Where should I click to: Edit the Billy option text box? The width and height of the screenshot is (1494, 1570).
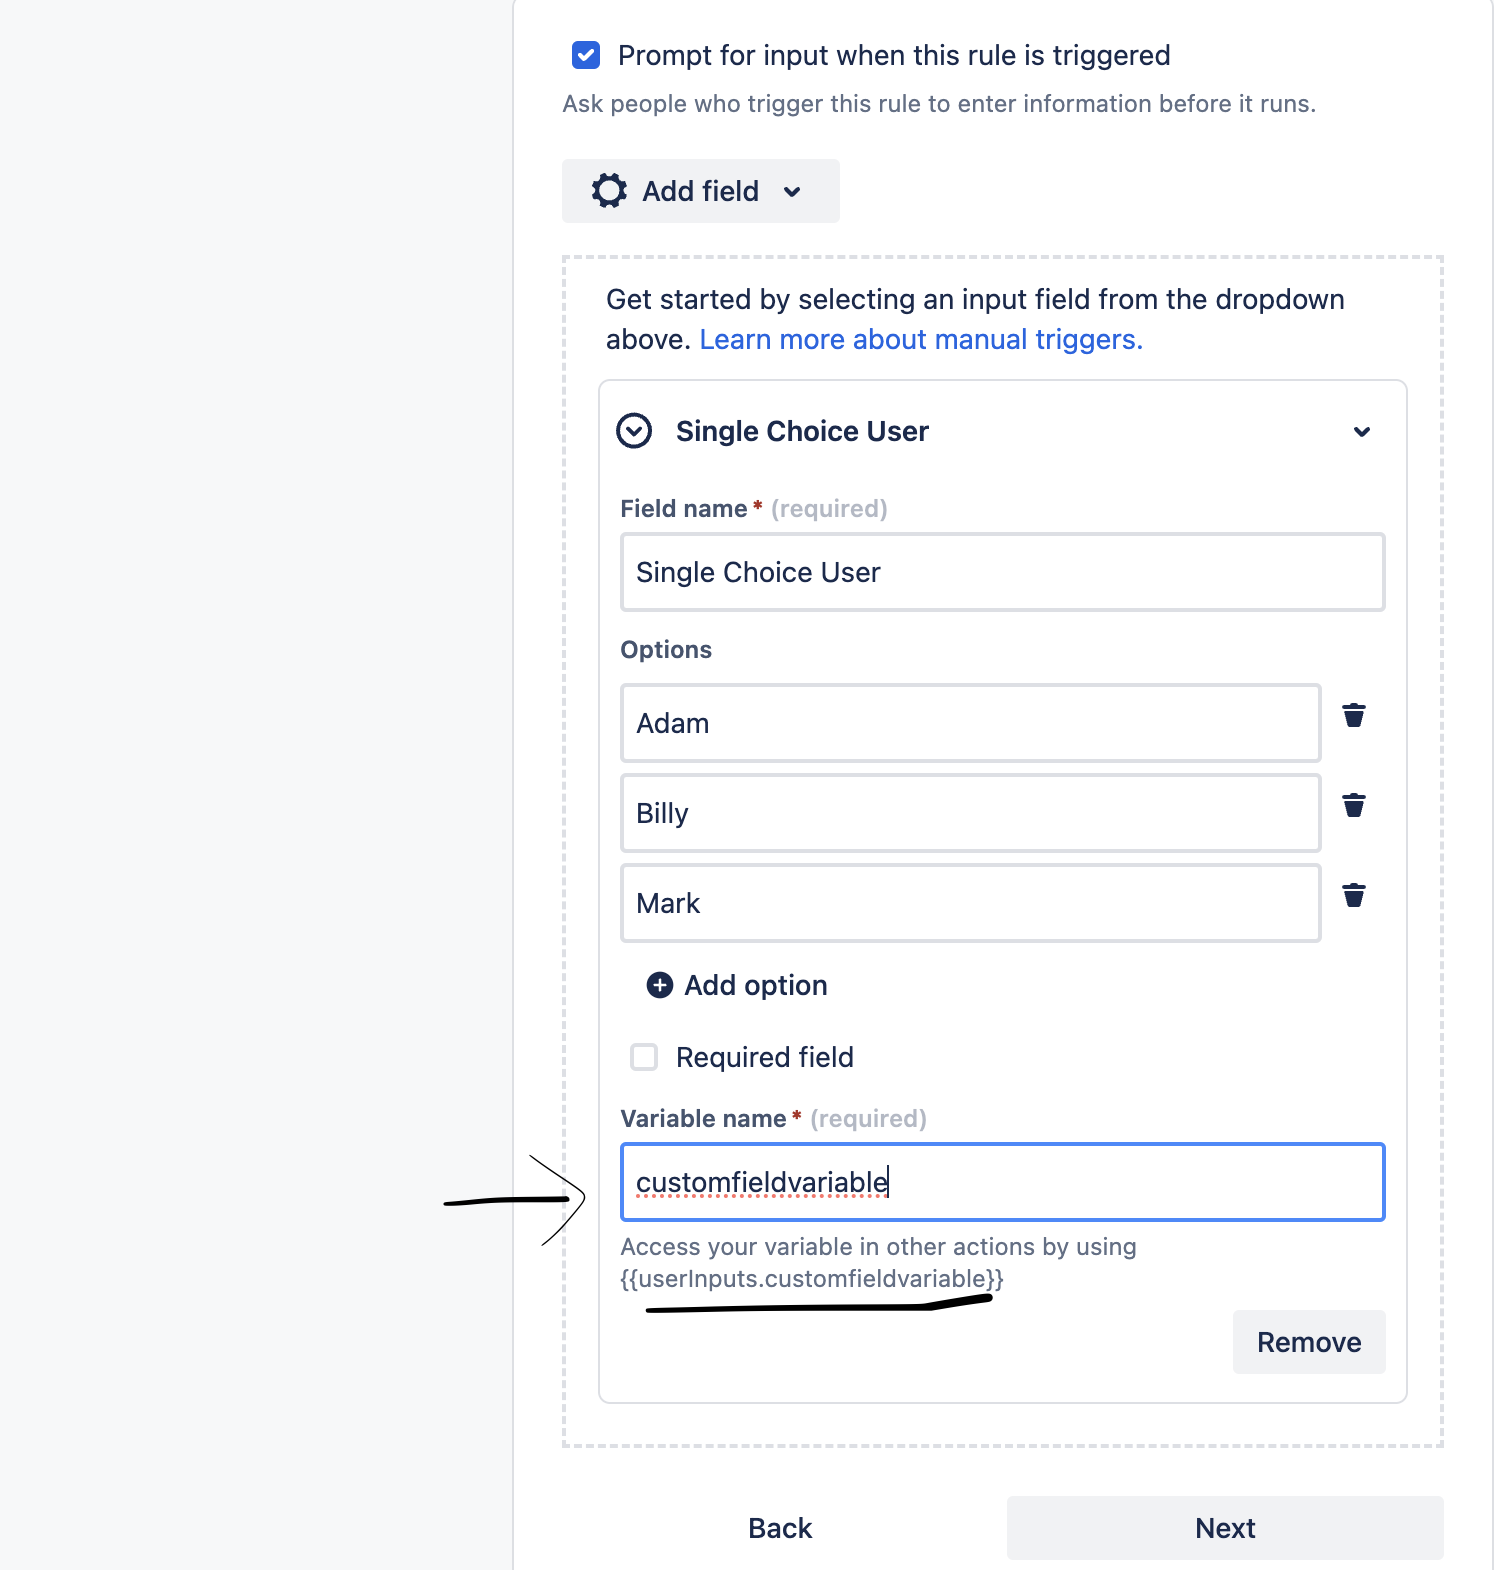point(970,813)
